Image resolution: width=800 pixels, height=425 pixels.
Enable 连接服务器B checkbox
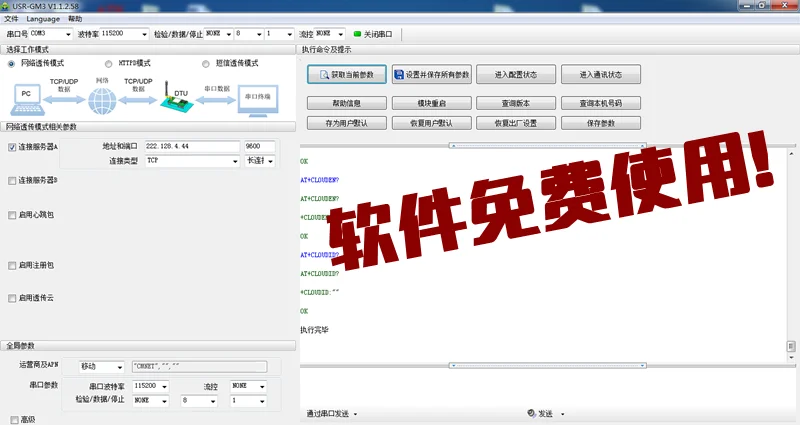12,181
